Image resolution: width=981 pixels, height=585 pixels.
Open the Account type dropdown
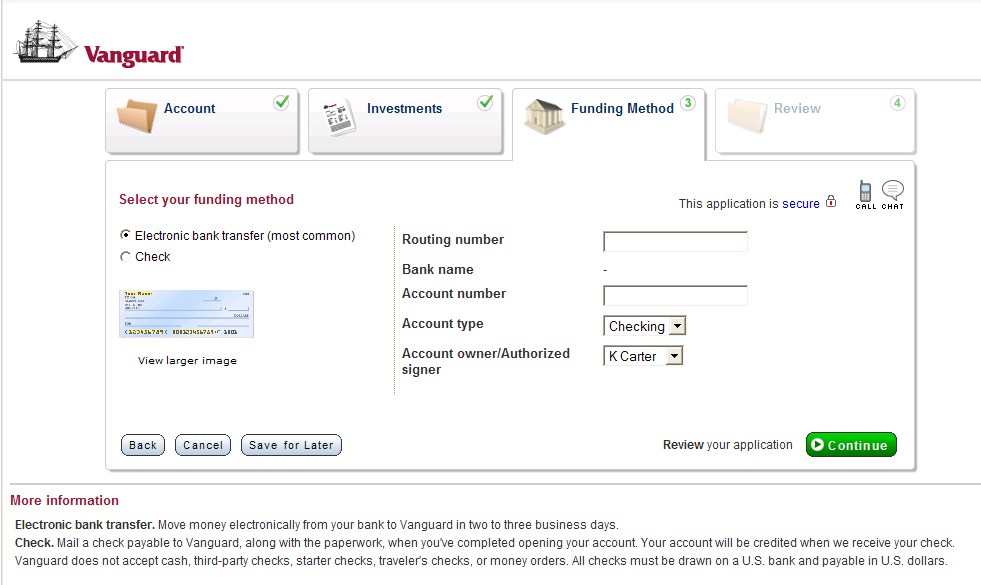[645, 326]
